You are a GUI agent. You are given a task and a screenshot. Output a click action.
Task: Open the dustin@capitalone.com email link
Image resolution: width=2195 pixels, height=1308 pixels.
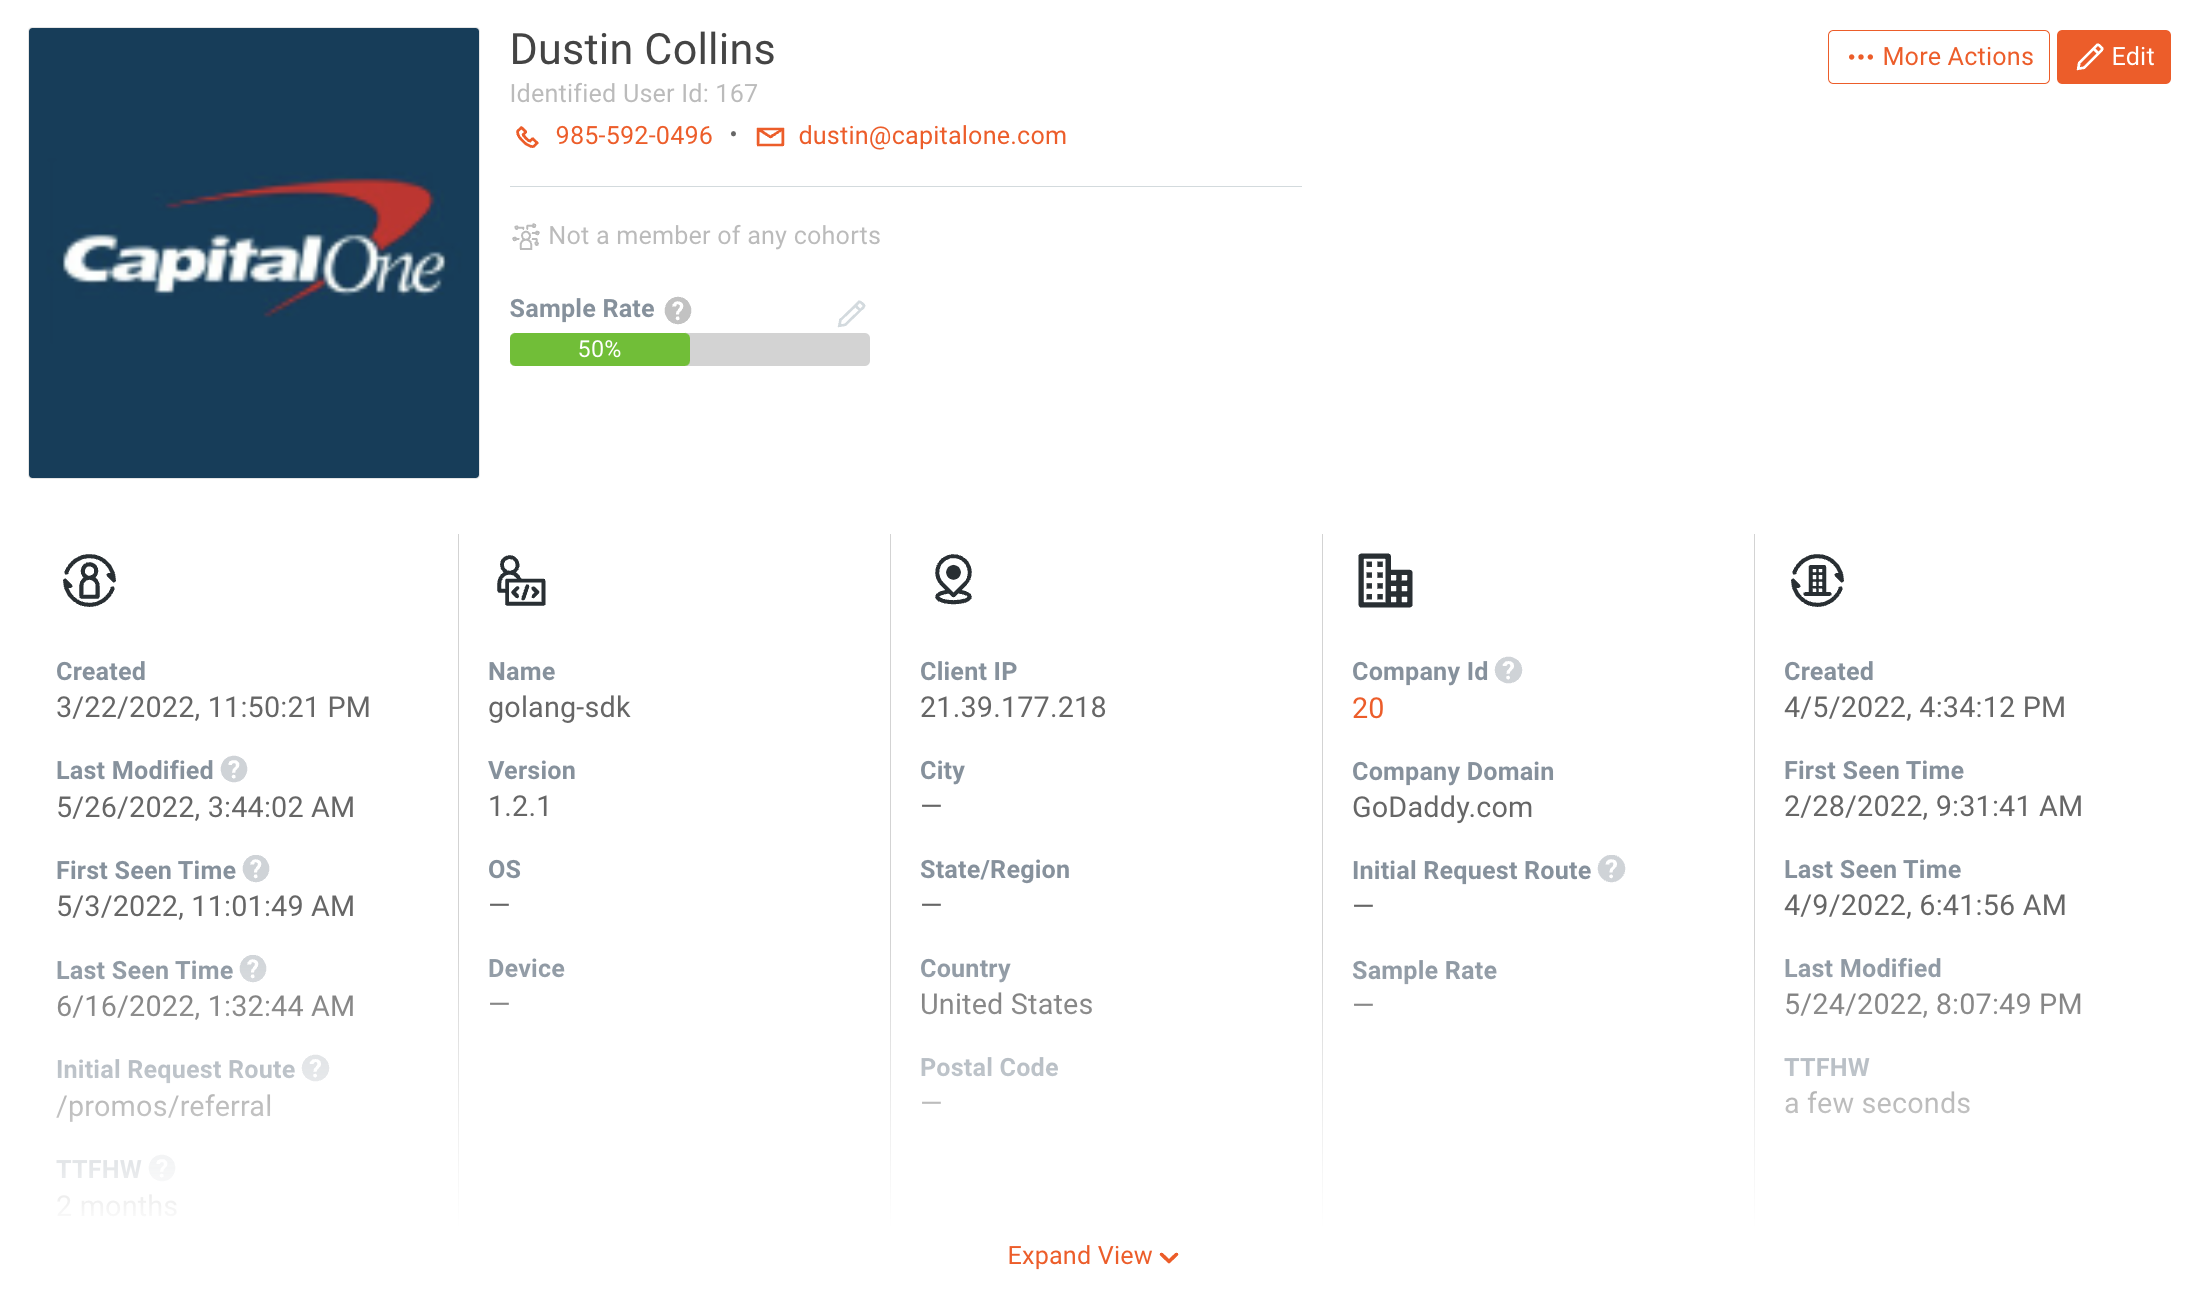[931, 136]
